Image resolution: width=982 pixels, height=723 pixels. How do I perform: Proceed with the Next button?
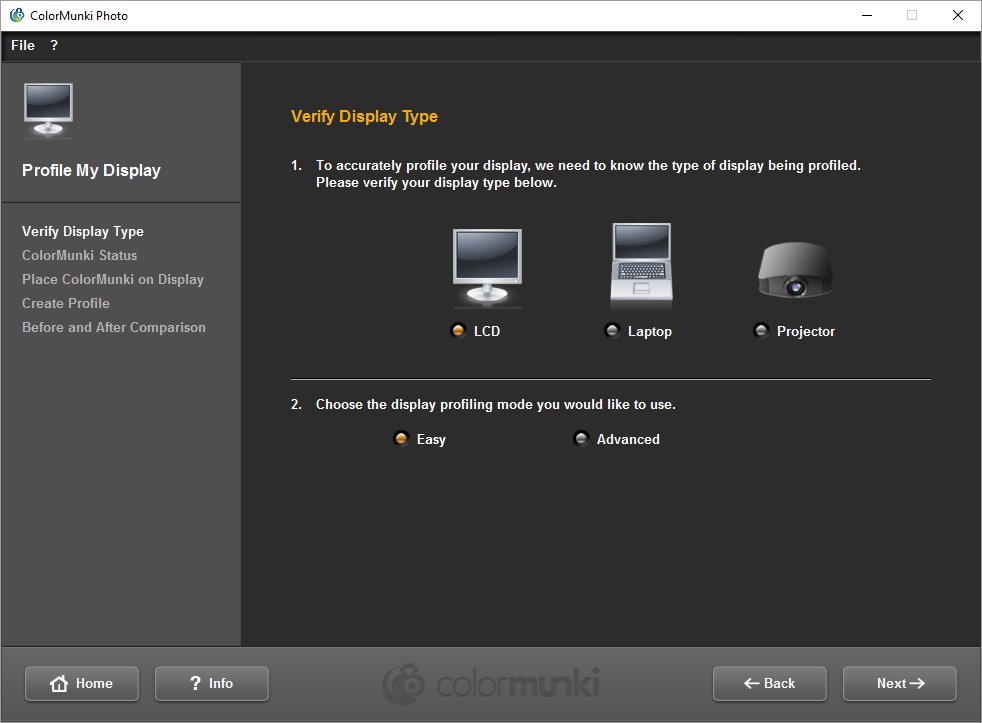[x=899, y=683]
